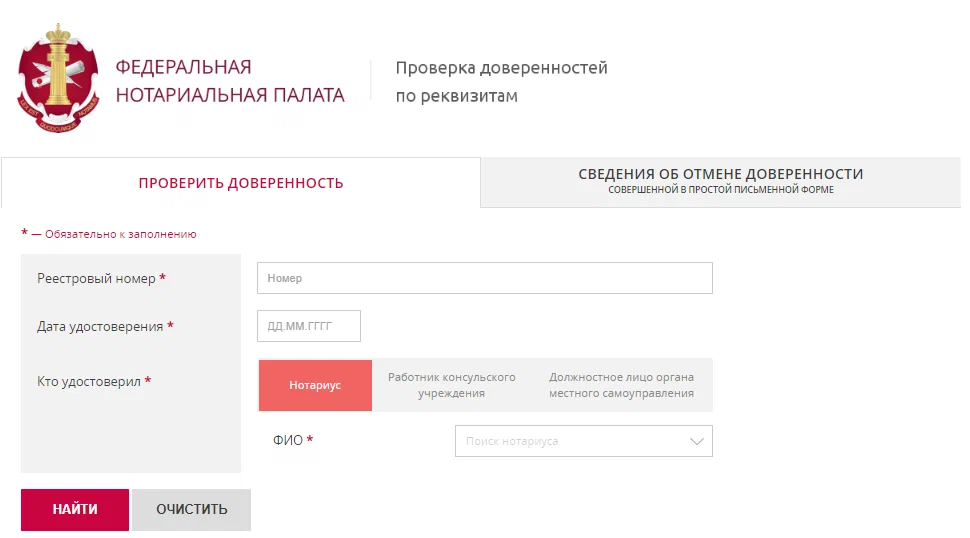Screen dimensions: 970x538
Task: Expand the notary list chevron arrow
Action: [697, 441]
